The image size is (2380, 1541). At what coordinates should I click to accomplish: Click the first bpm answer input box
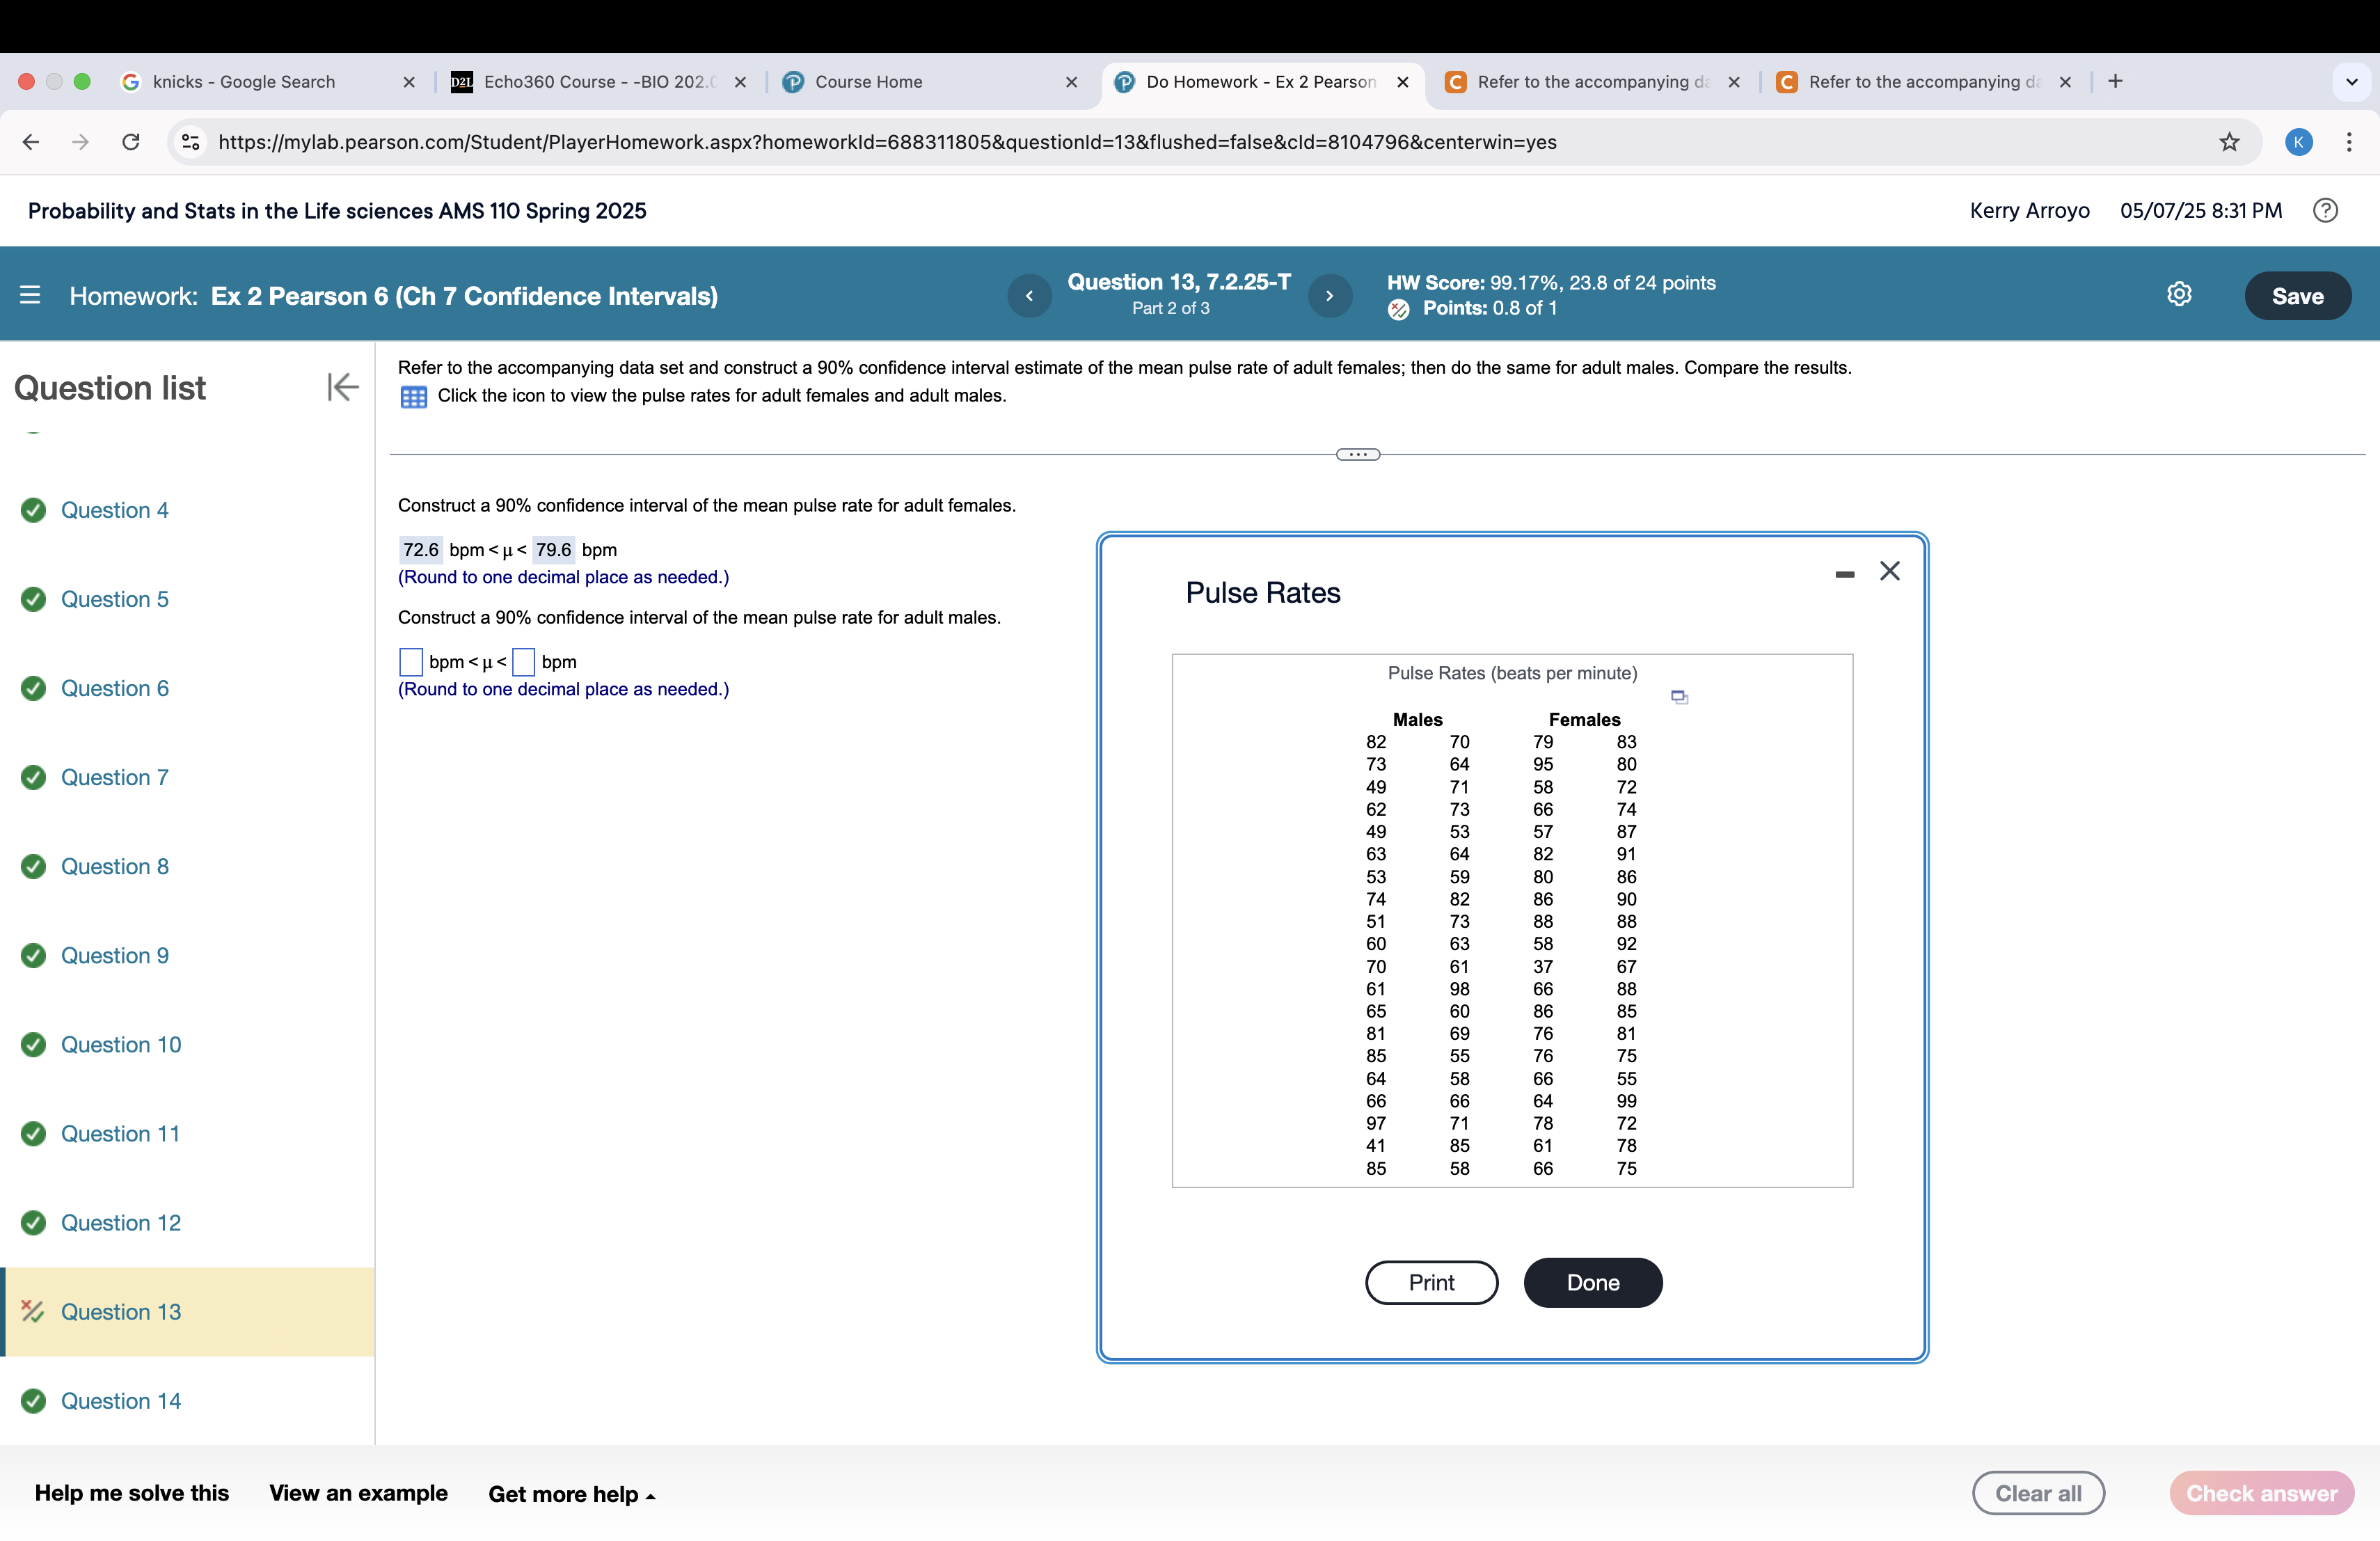click(410, 662)
